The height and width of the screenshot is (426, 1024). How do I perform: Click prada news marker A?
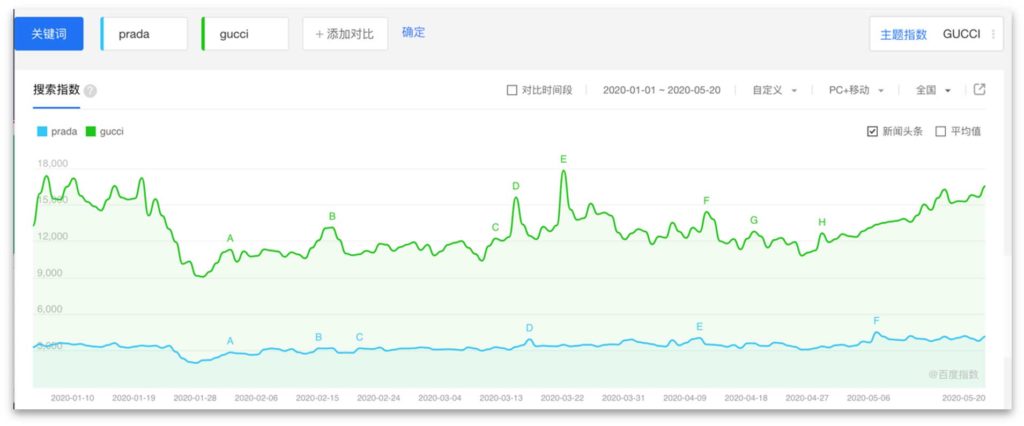point(230,340)
